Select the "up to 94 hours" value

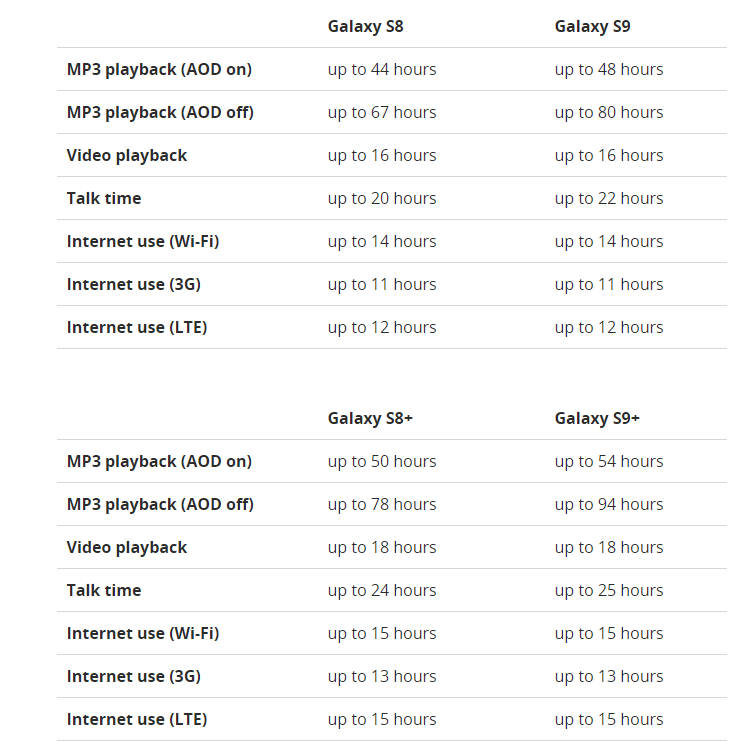coord(609,504)
